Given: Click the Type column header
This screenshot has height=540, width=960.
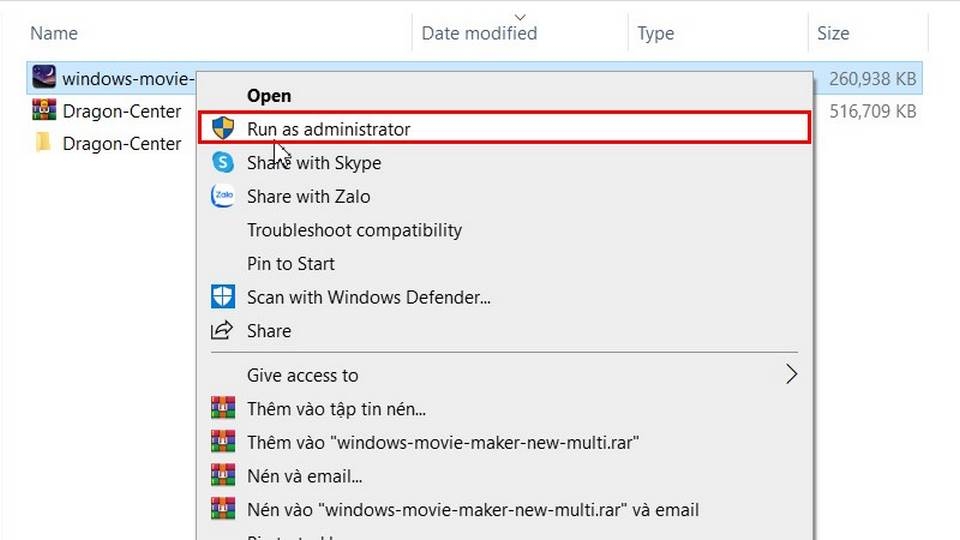Looking at the screenshot, I should [x=656, y=33].
